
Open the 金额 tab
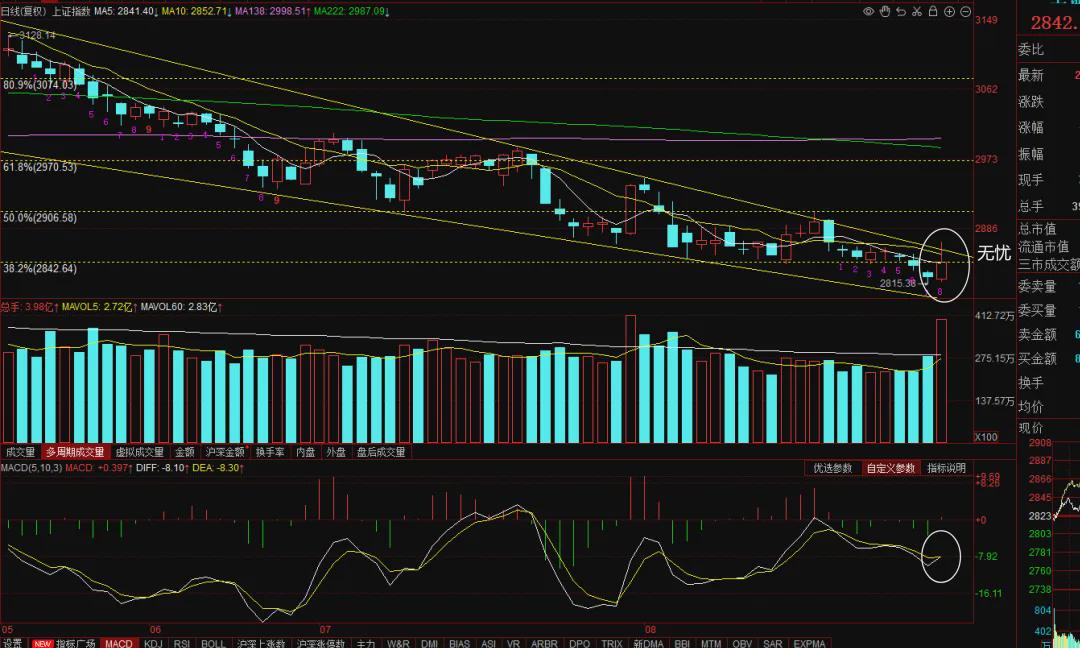(185, 452)
